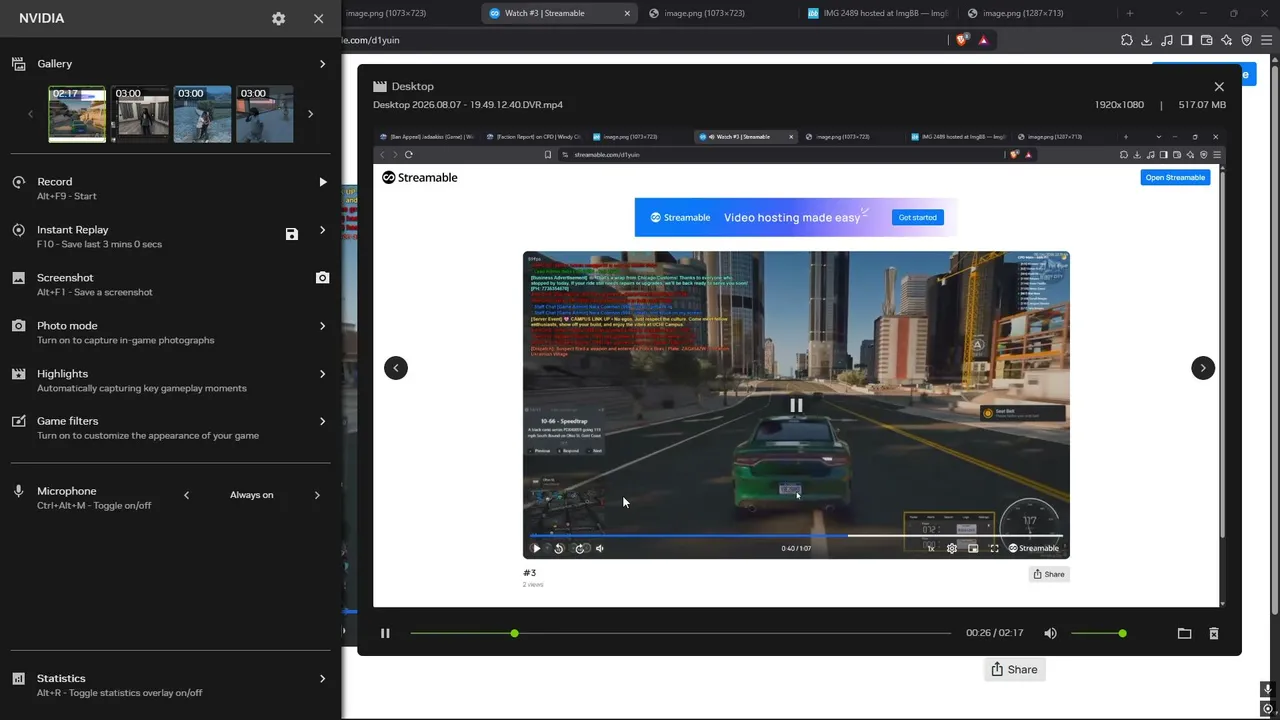Image resolution: width=1280 pixels, height=720 pixels.
Task: Open a new browser tab
Action: click(1130, 13)
